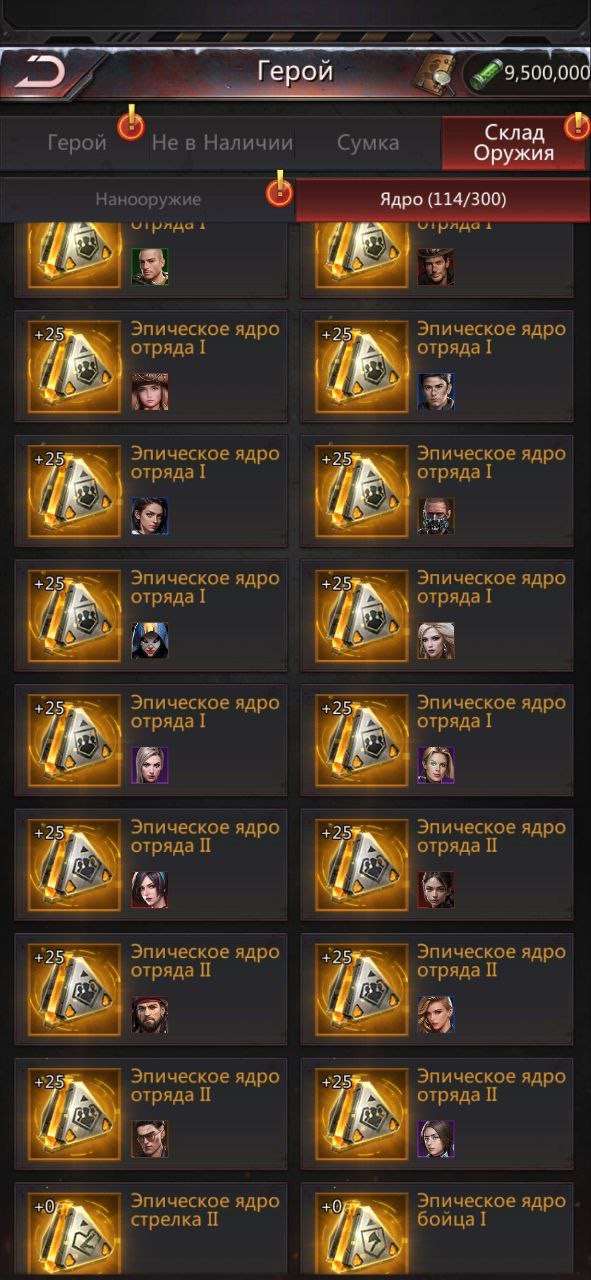
Task: Tap the green cash currency icon
Action: [486, 73]
